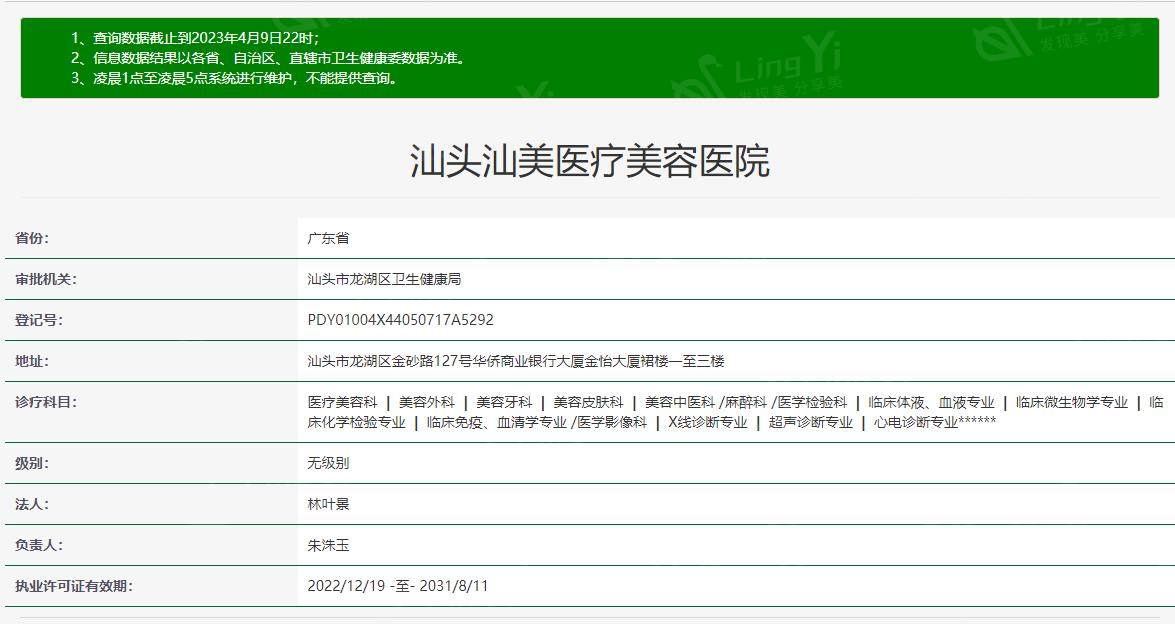Click the province value 广东省
The image size is (1175, 624).
[x=328, y=238]
